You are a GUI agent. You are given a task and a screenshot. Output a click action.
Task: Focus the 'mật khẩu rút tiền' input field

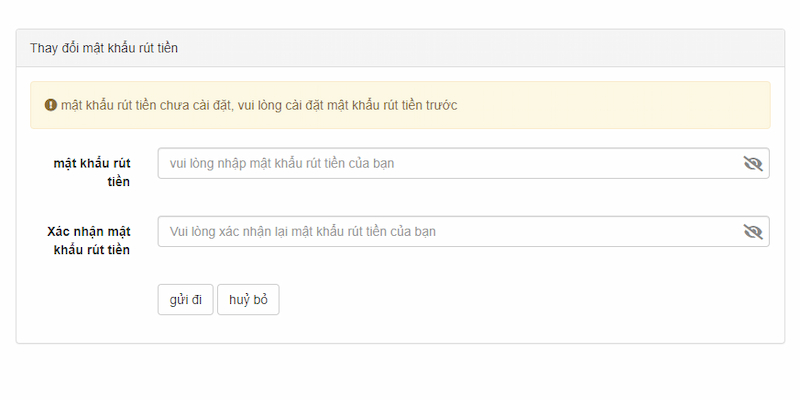(463, 163)
